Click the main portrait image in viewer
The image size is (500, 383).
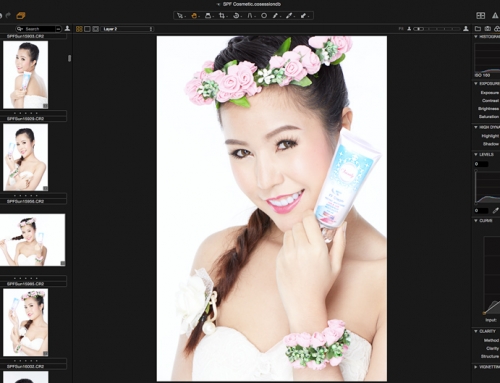tap(272, 208)
